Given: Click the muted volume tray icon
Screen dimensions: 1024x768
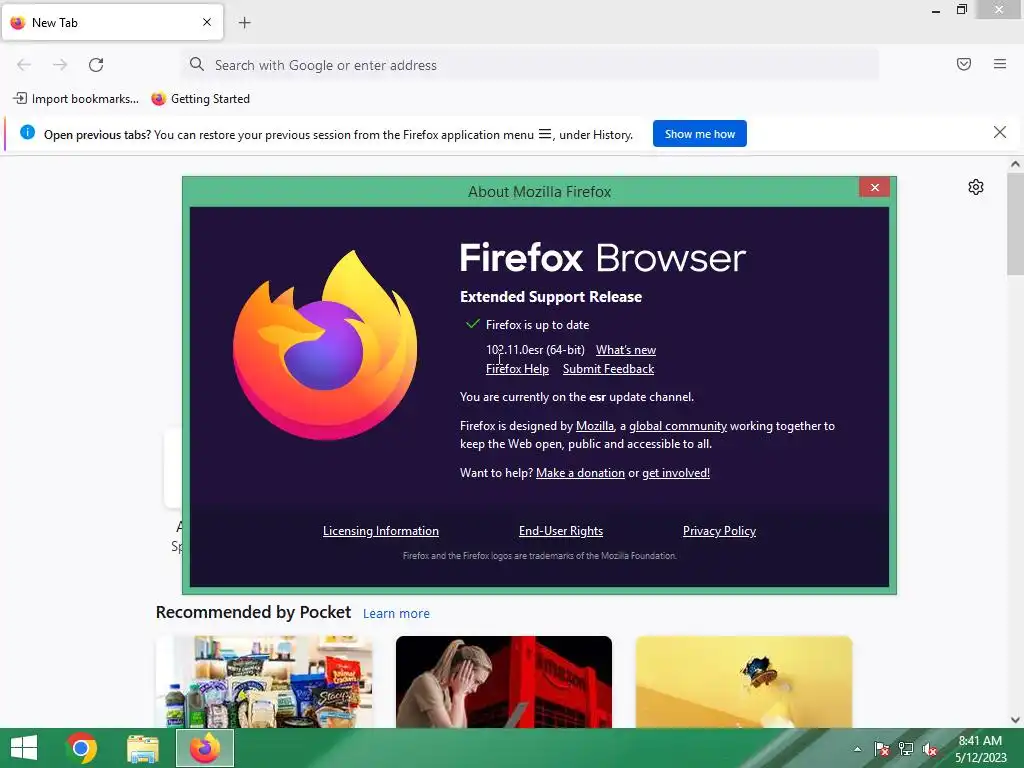Looking at the screenshot, I should coord(930,749).
